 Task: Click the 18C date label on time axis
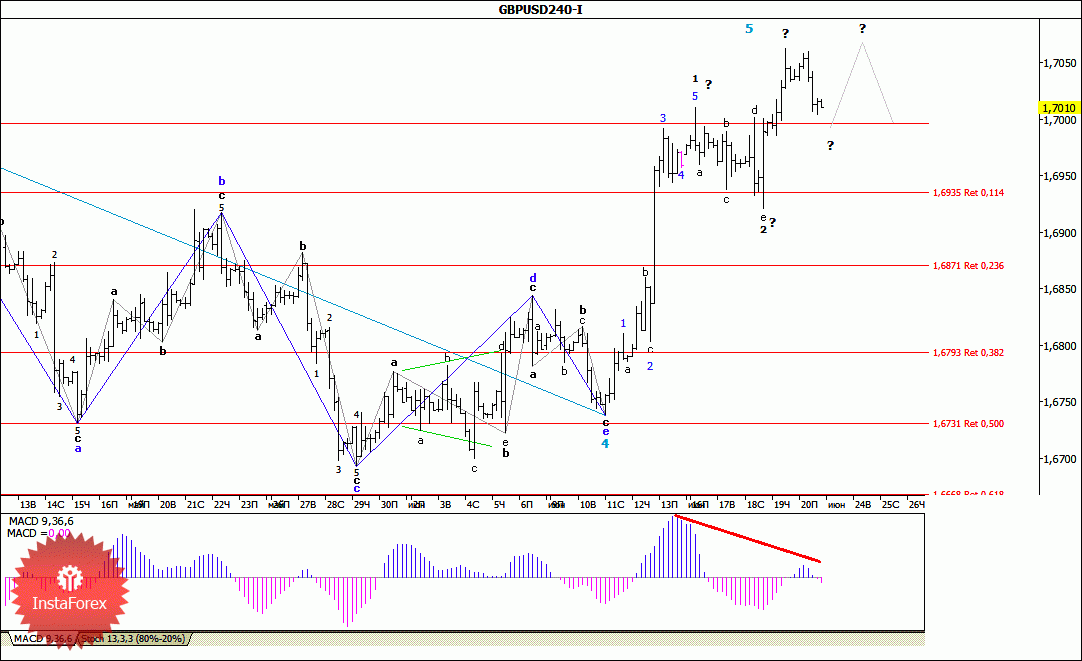(756, 504)
